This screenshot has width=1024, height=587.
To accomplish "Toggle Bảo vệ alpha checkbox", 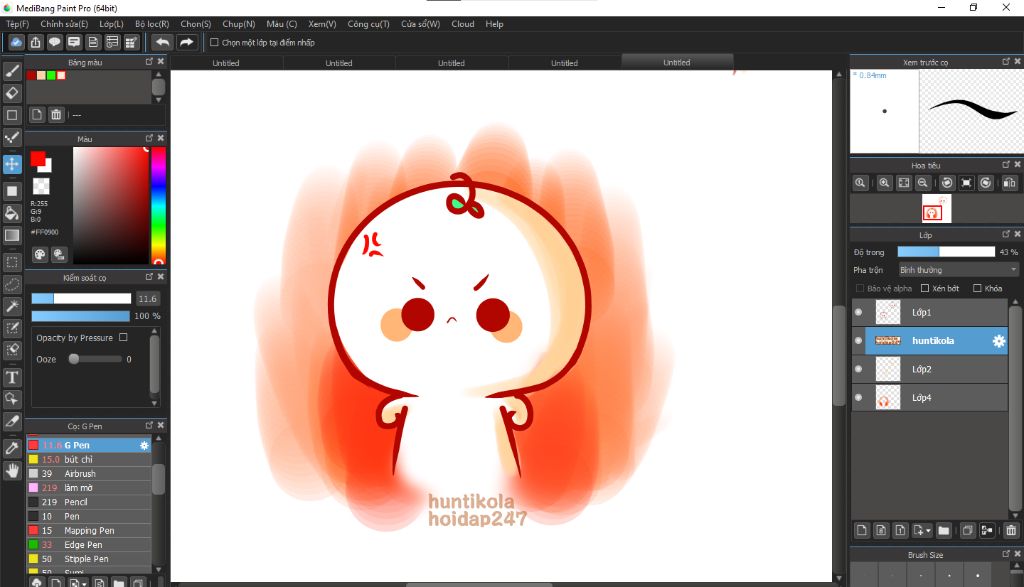I will 859,288.
